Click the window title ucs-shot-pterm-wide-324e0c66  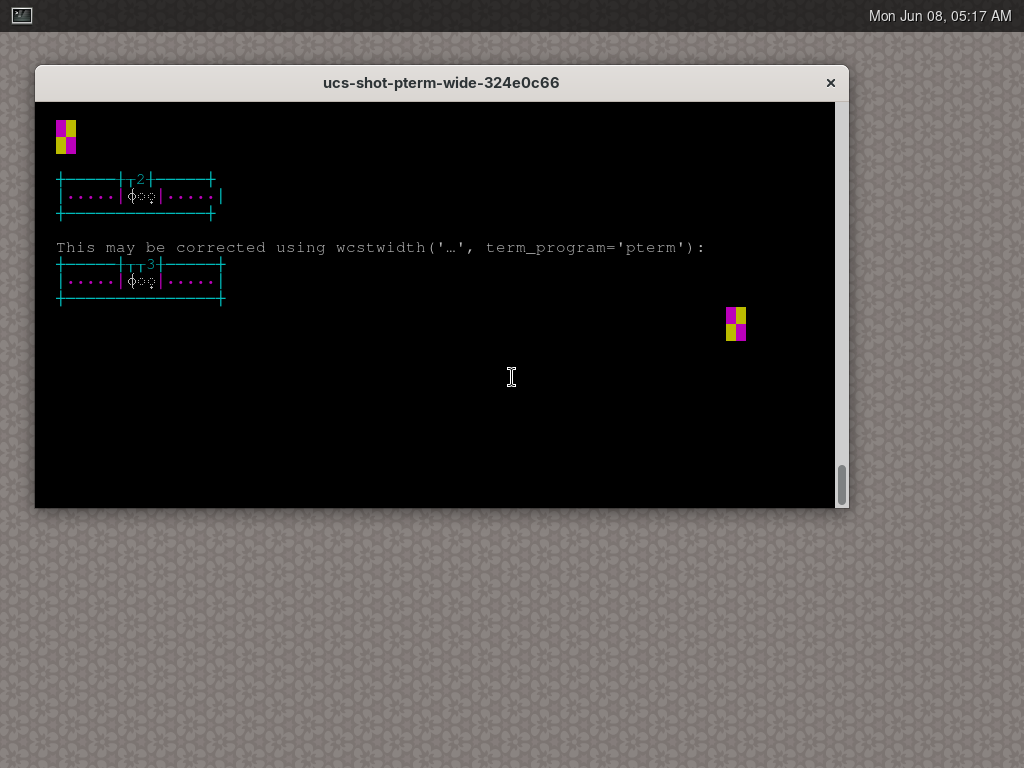pyautogui.click(x=441, y=83)
